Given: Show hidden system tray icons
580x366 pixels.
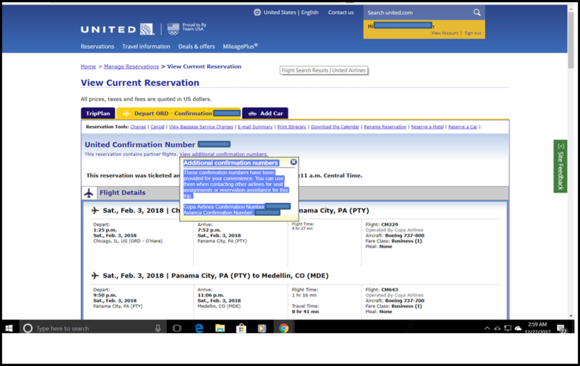Looking at the screenshot, I should click(487, 328).
